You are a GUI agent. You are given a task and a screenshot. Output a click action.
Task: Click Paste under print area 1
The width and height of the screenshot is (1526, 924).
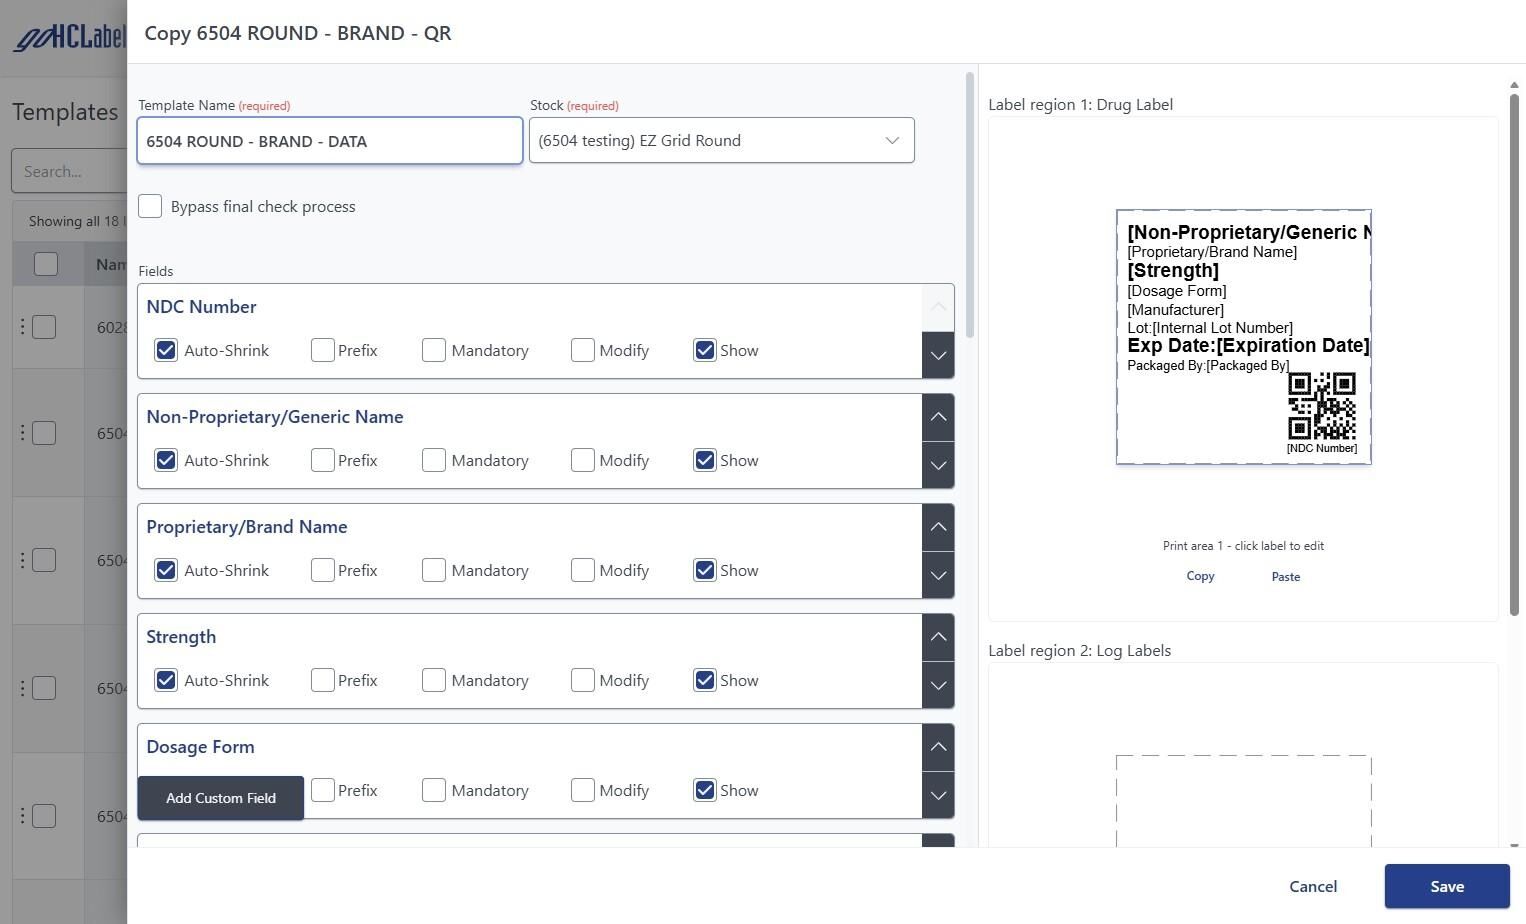pyautogui.click(x=1285, y=577)
